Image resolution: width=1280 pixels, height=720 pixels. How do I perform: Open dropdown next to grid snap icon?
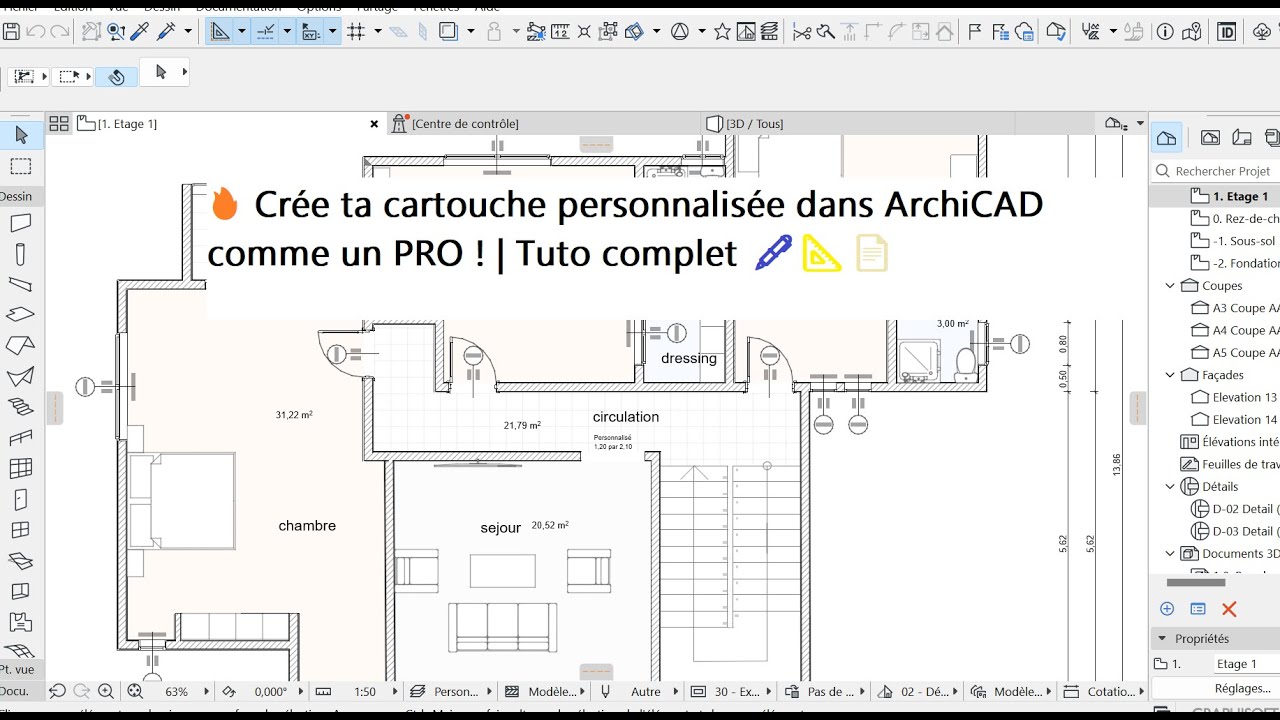coord(378,32)
